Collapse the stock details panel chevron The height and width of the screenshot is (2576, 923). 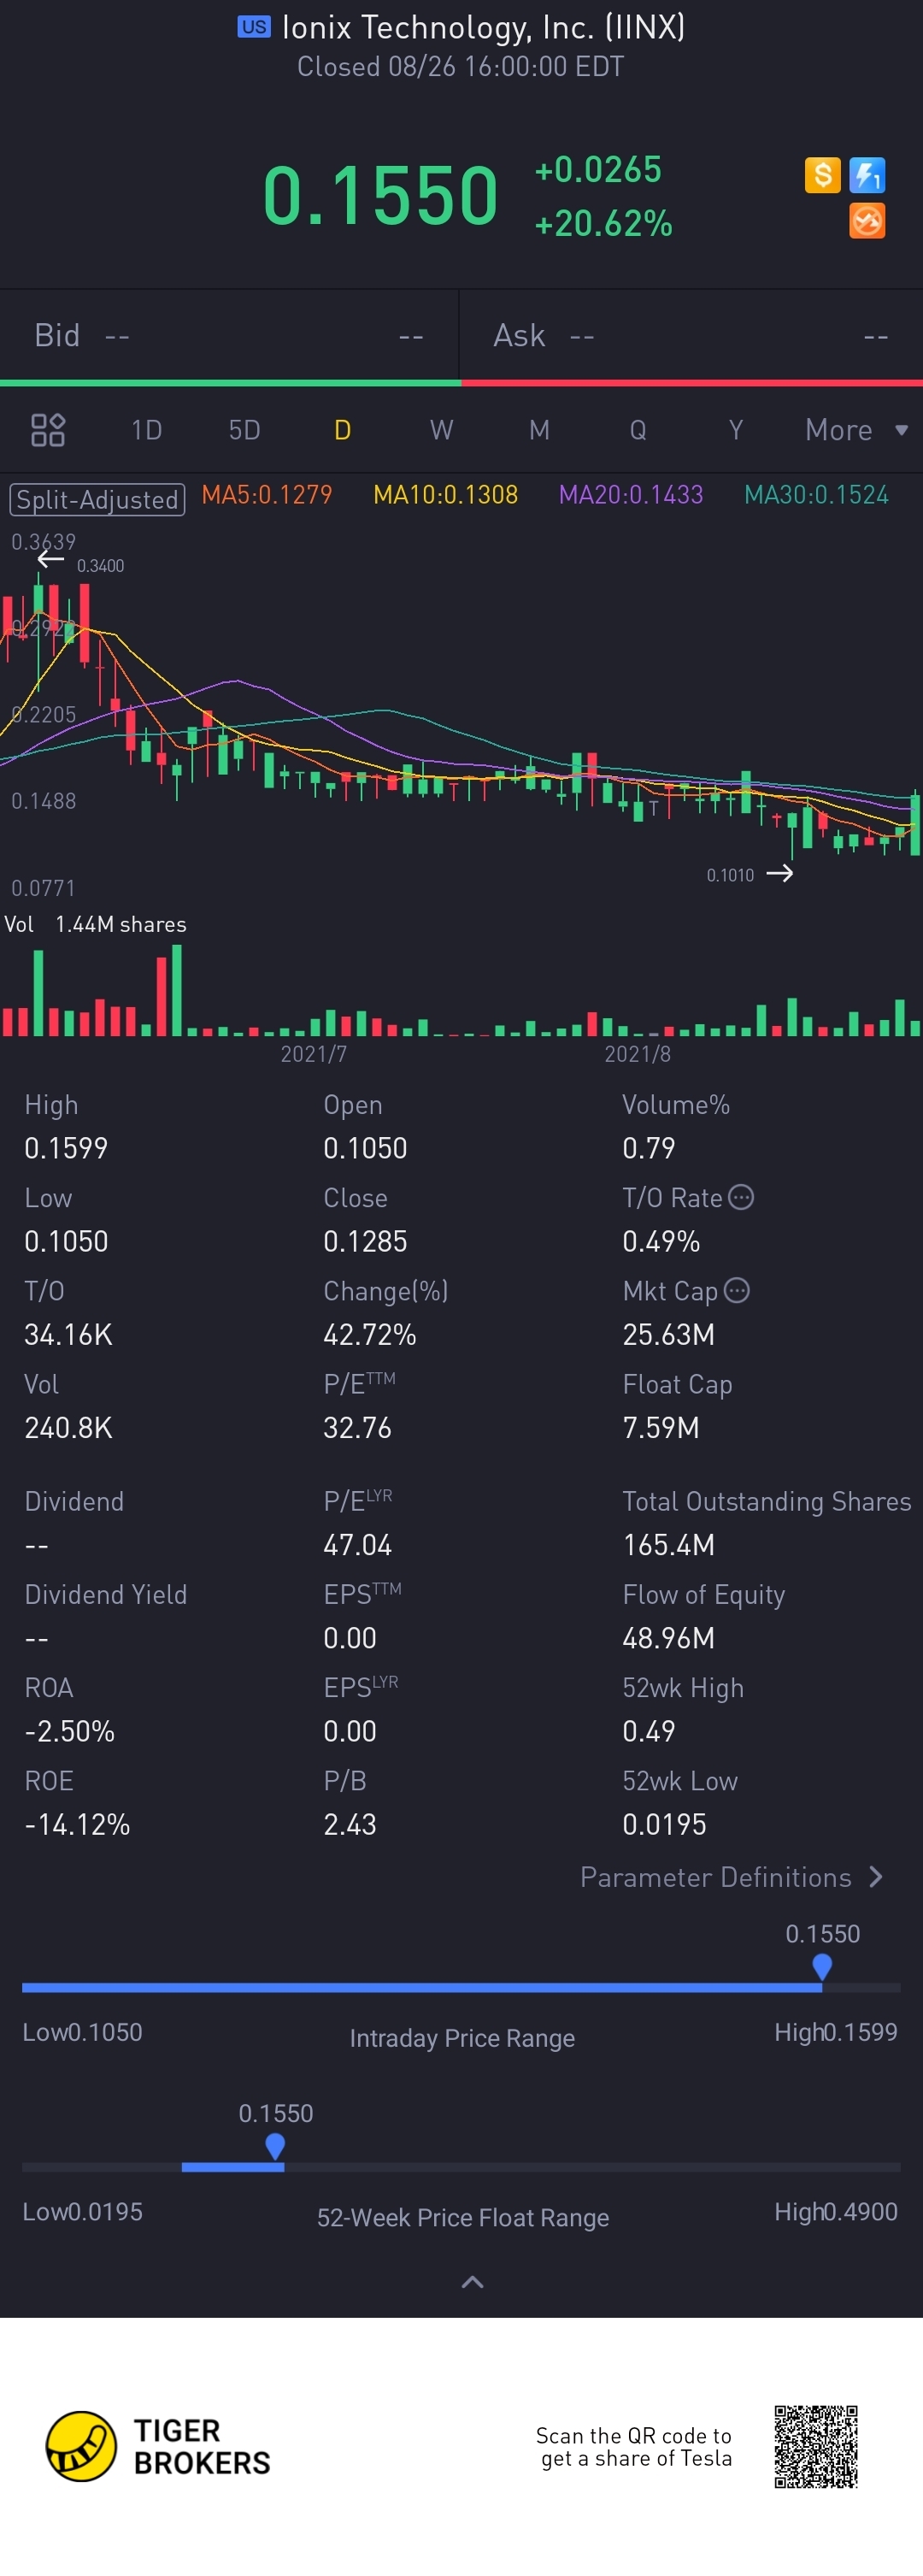(x=472, y=2282)
